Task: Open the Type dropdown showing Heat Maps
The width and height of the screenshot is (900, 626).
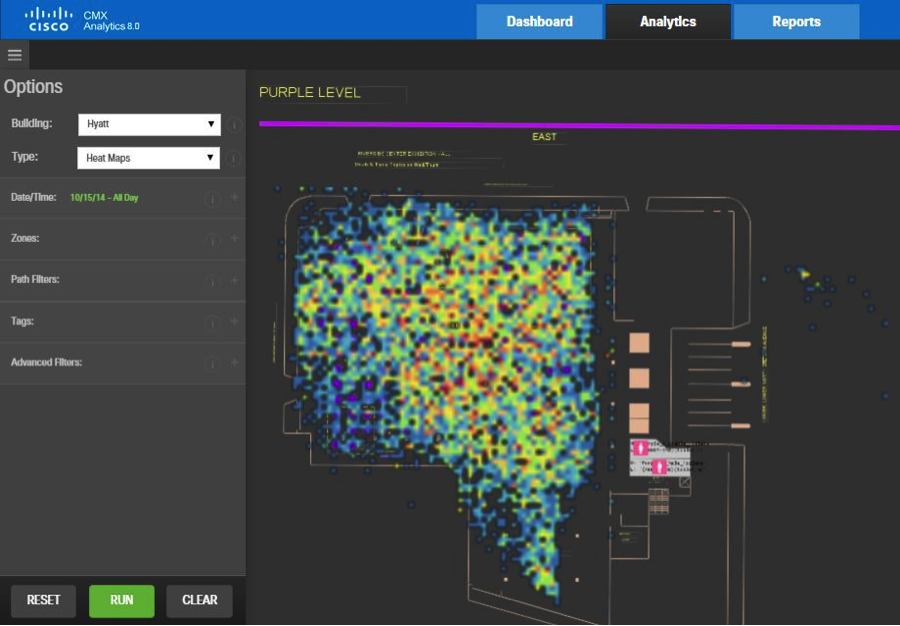Action: (x=148, y=158)
